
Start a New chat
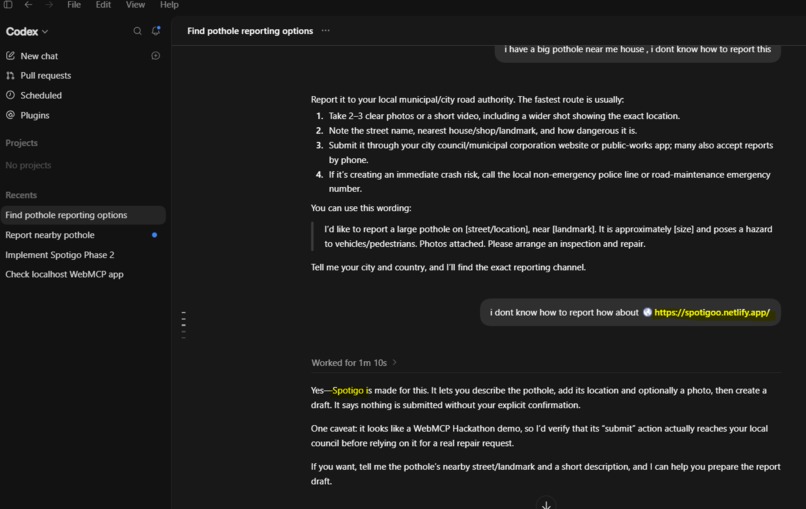point(39,56)
